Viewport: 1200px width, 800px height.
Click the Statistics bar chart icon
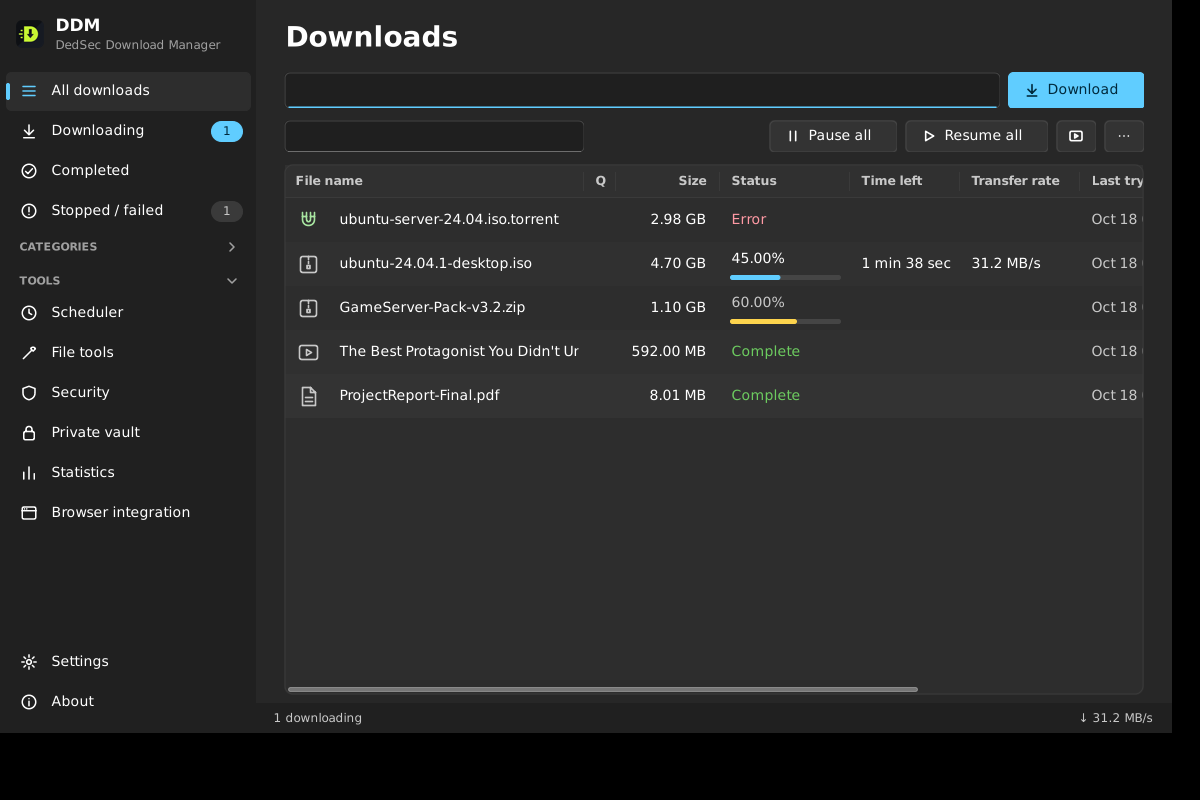[29, 473]
